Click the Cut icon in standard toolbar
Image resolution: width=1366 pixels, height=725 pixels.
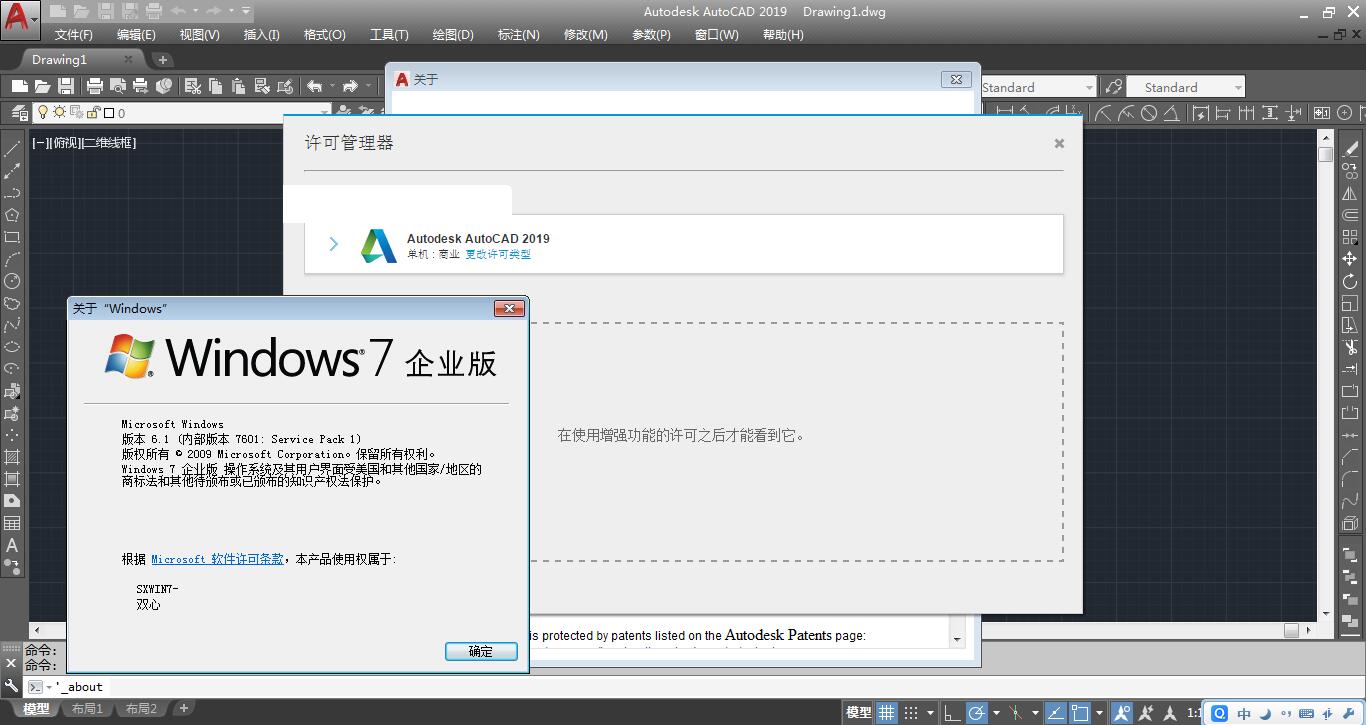coord(193,87)
